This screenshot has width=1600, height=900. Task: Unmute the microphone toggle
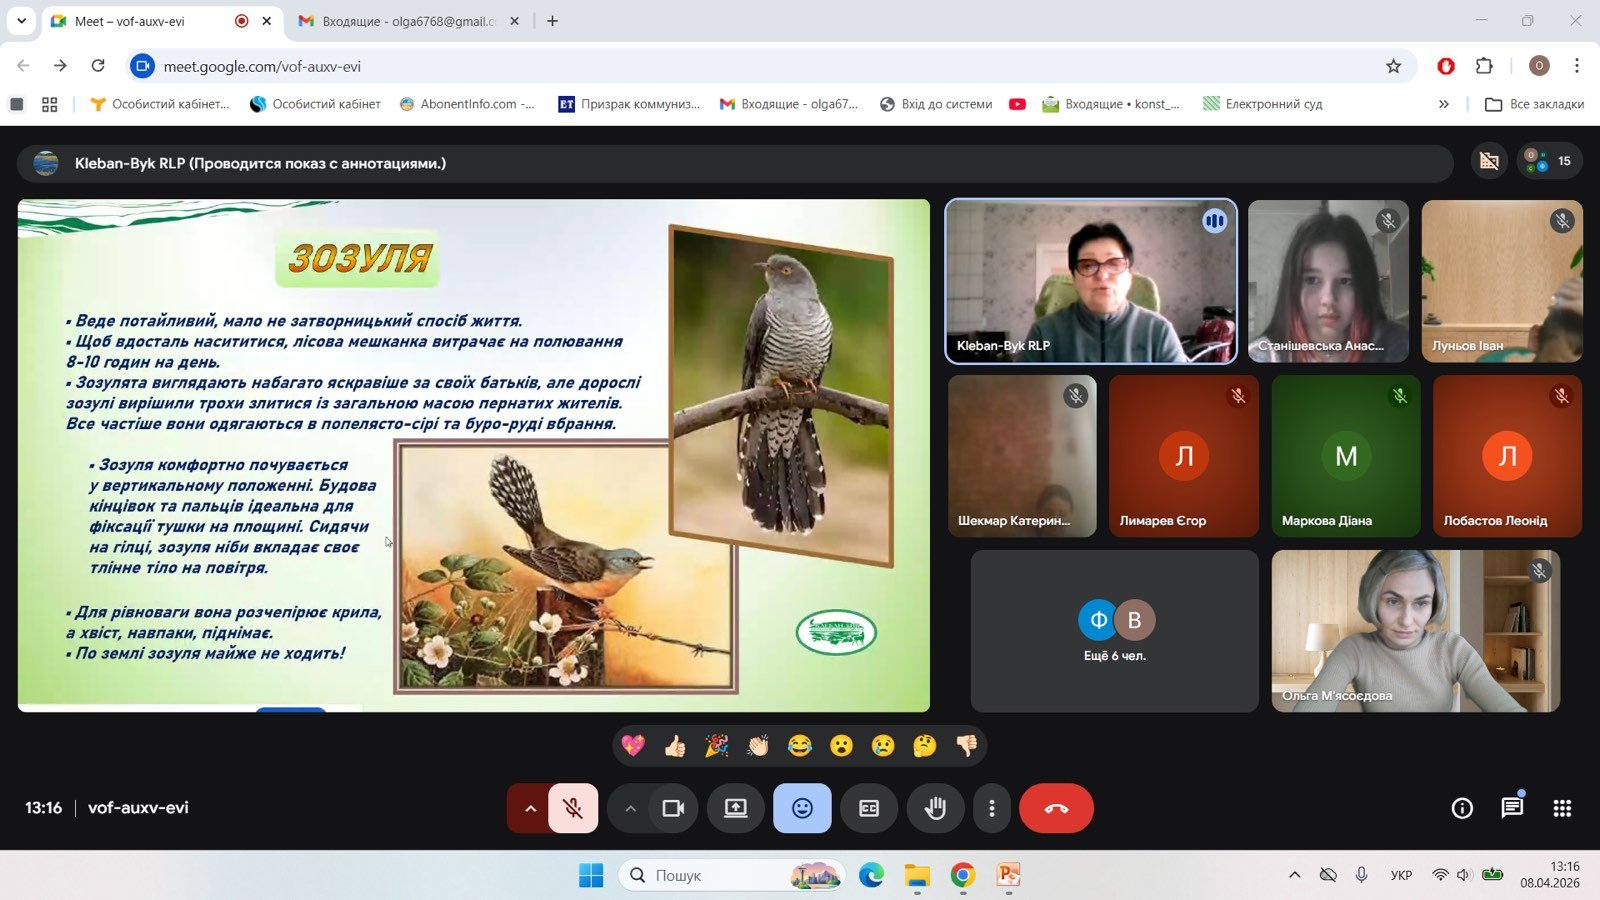click(573, 808)
